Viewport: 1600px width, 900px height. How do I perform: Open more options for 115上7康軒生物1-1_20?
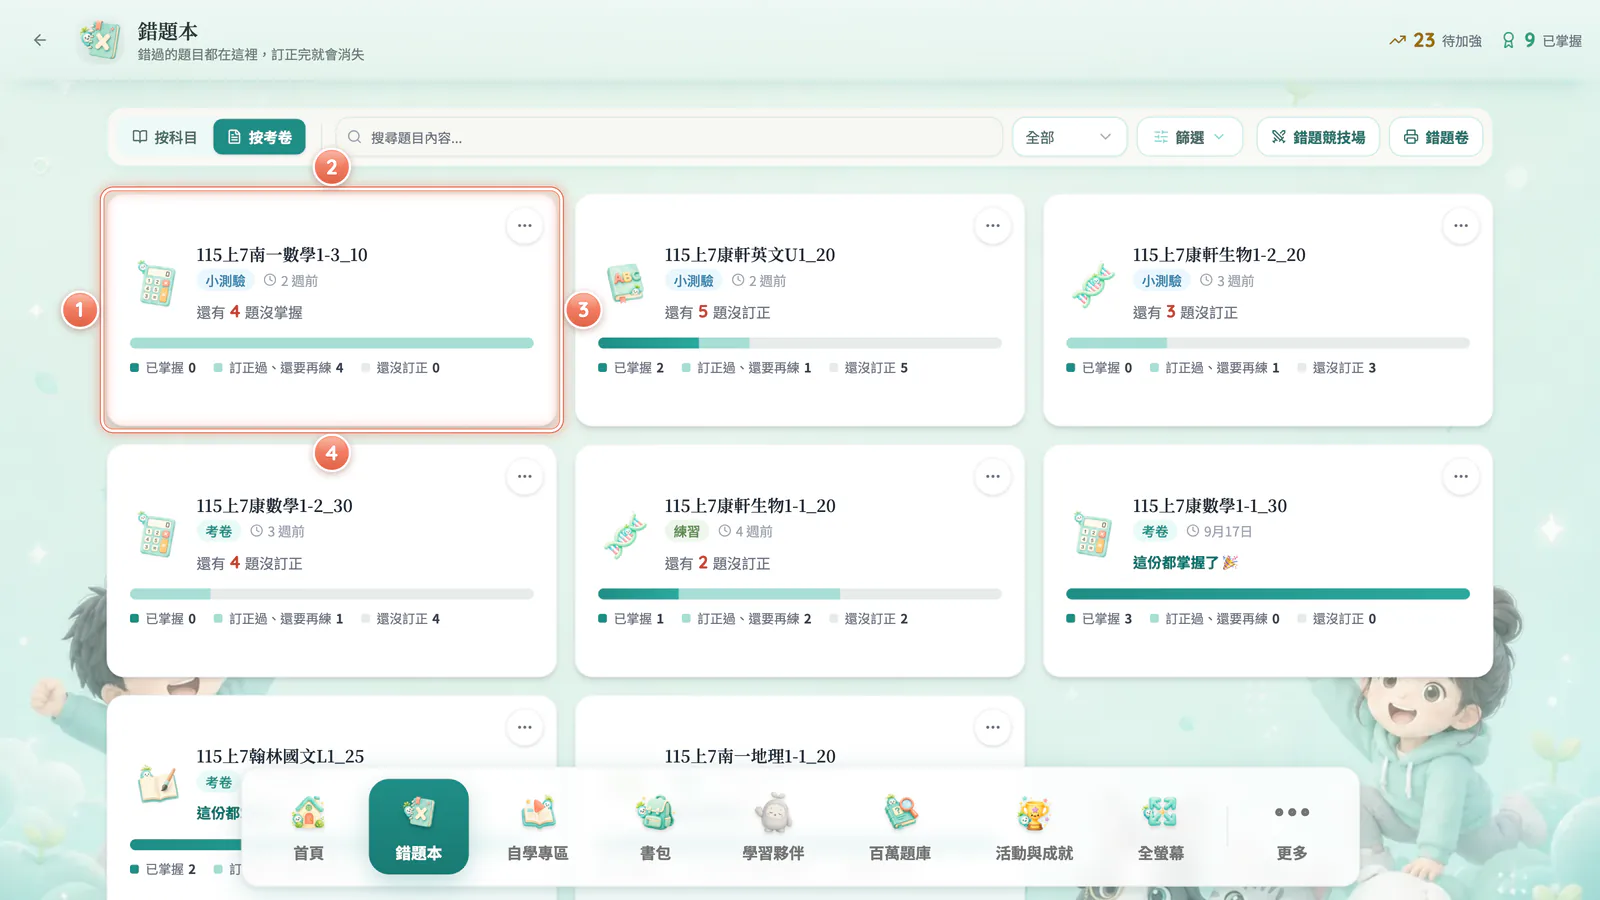(993, 477)
